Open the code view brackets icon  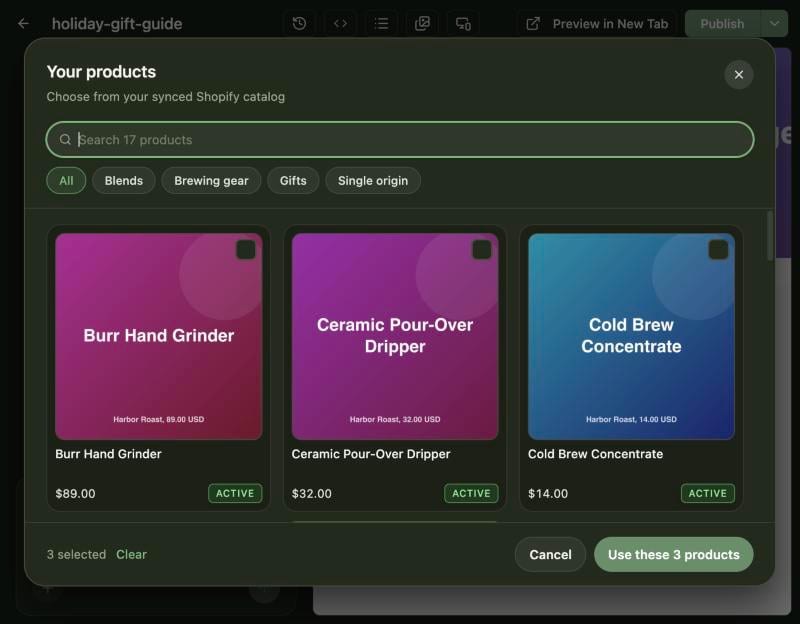340,23
